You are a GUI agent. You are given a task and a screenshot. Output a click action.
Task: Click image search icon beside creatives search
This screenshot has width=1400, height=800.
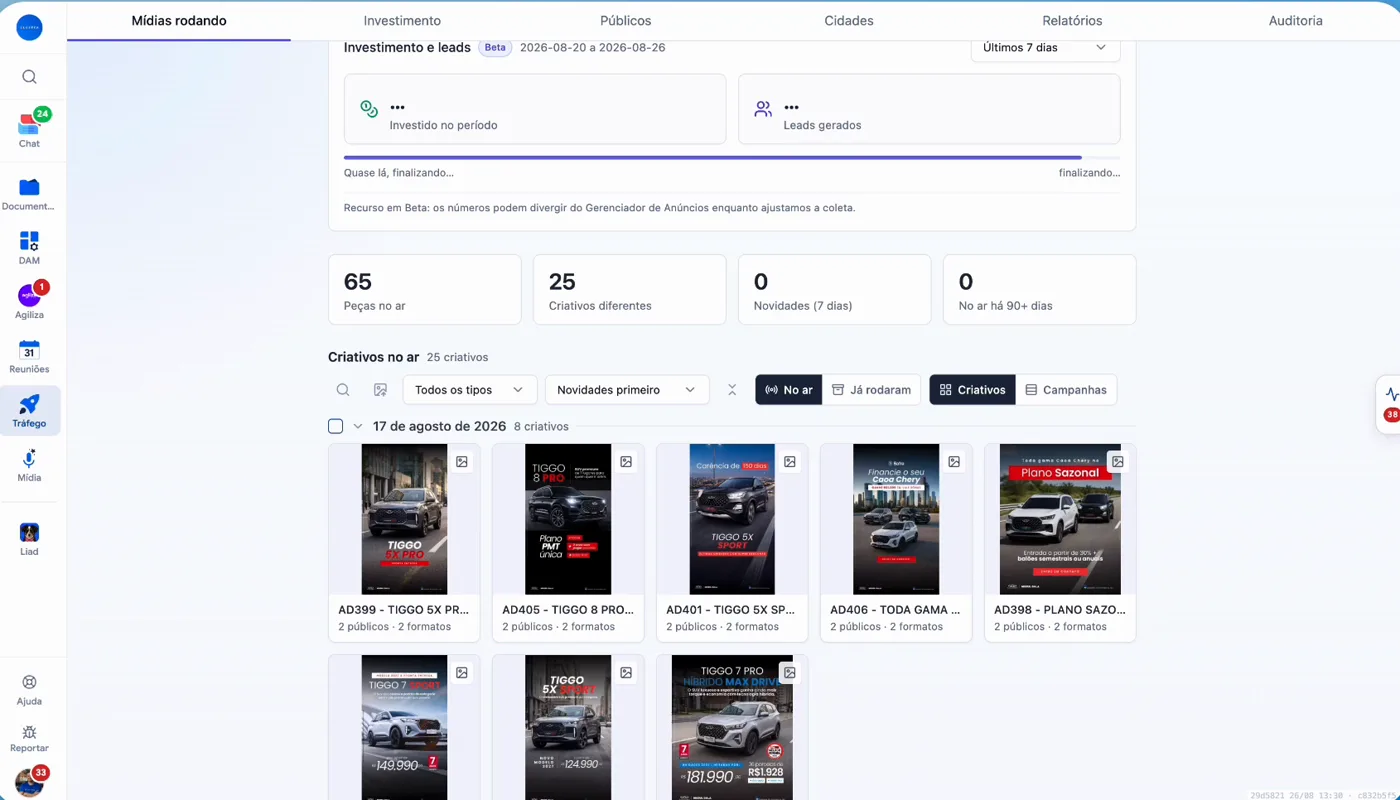(x=380, y=390)
